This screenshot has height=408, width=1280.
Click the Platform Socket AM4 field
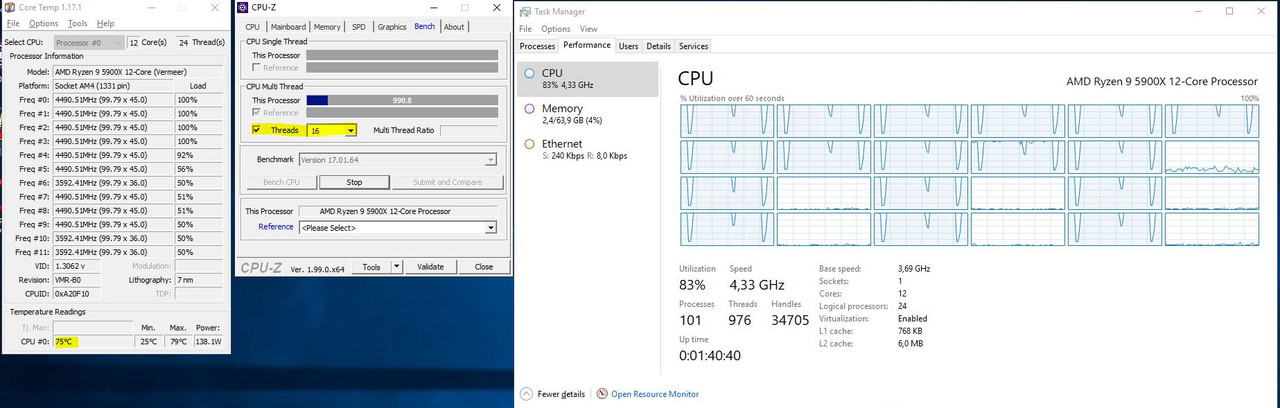(112, 86)
